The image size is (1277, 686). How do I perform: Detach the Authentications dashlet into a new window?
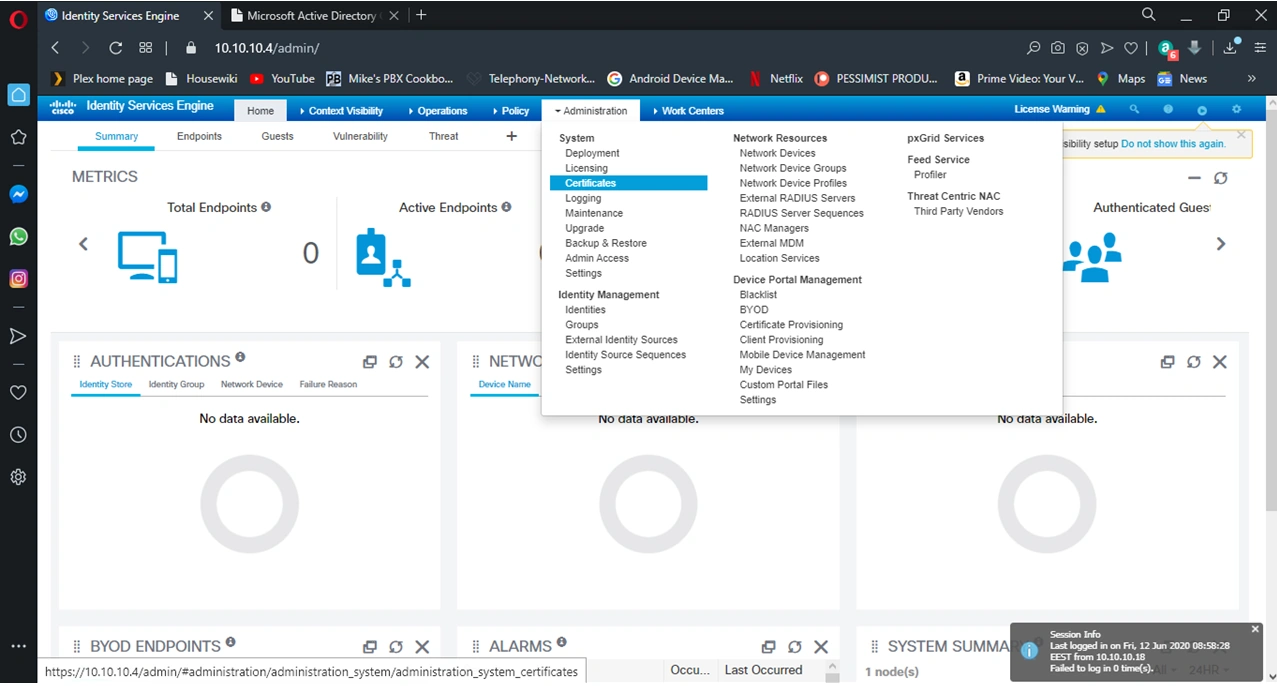(370, 362)
